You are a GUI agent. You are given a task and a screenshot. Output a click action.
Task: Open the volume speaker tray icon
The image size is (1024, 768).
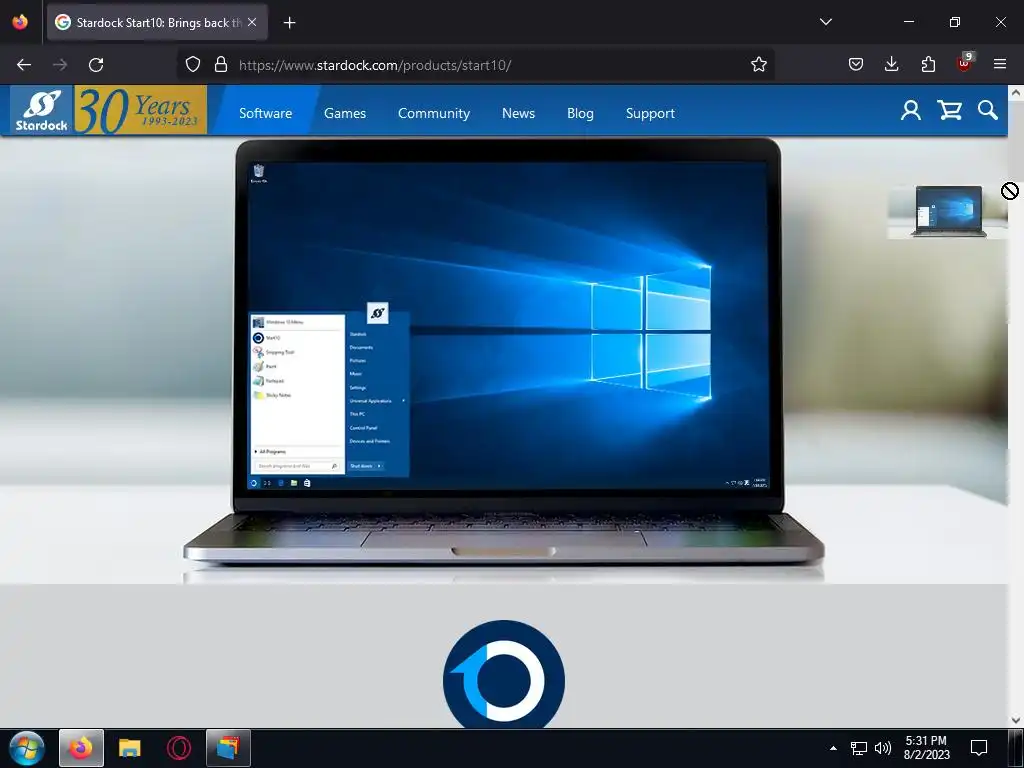click(883, 748)
